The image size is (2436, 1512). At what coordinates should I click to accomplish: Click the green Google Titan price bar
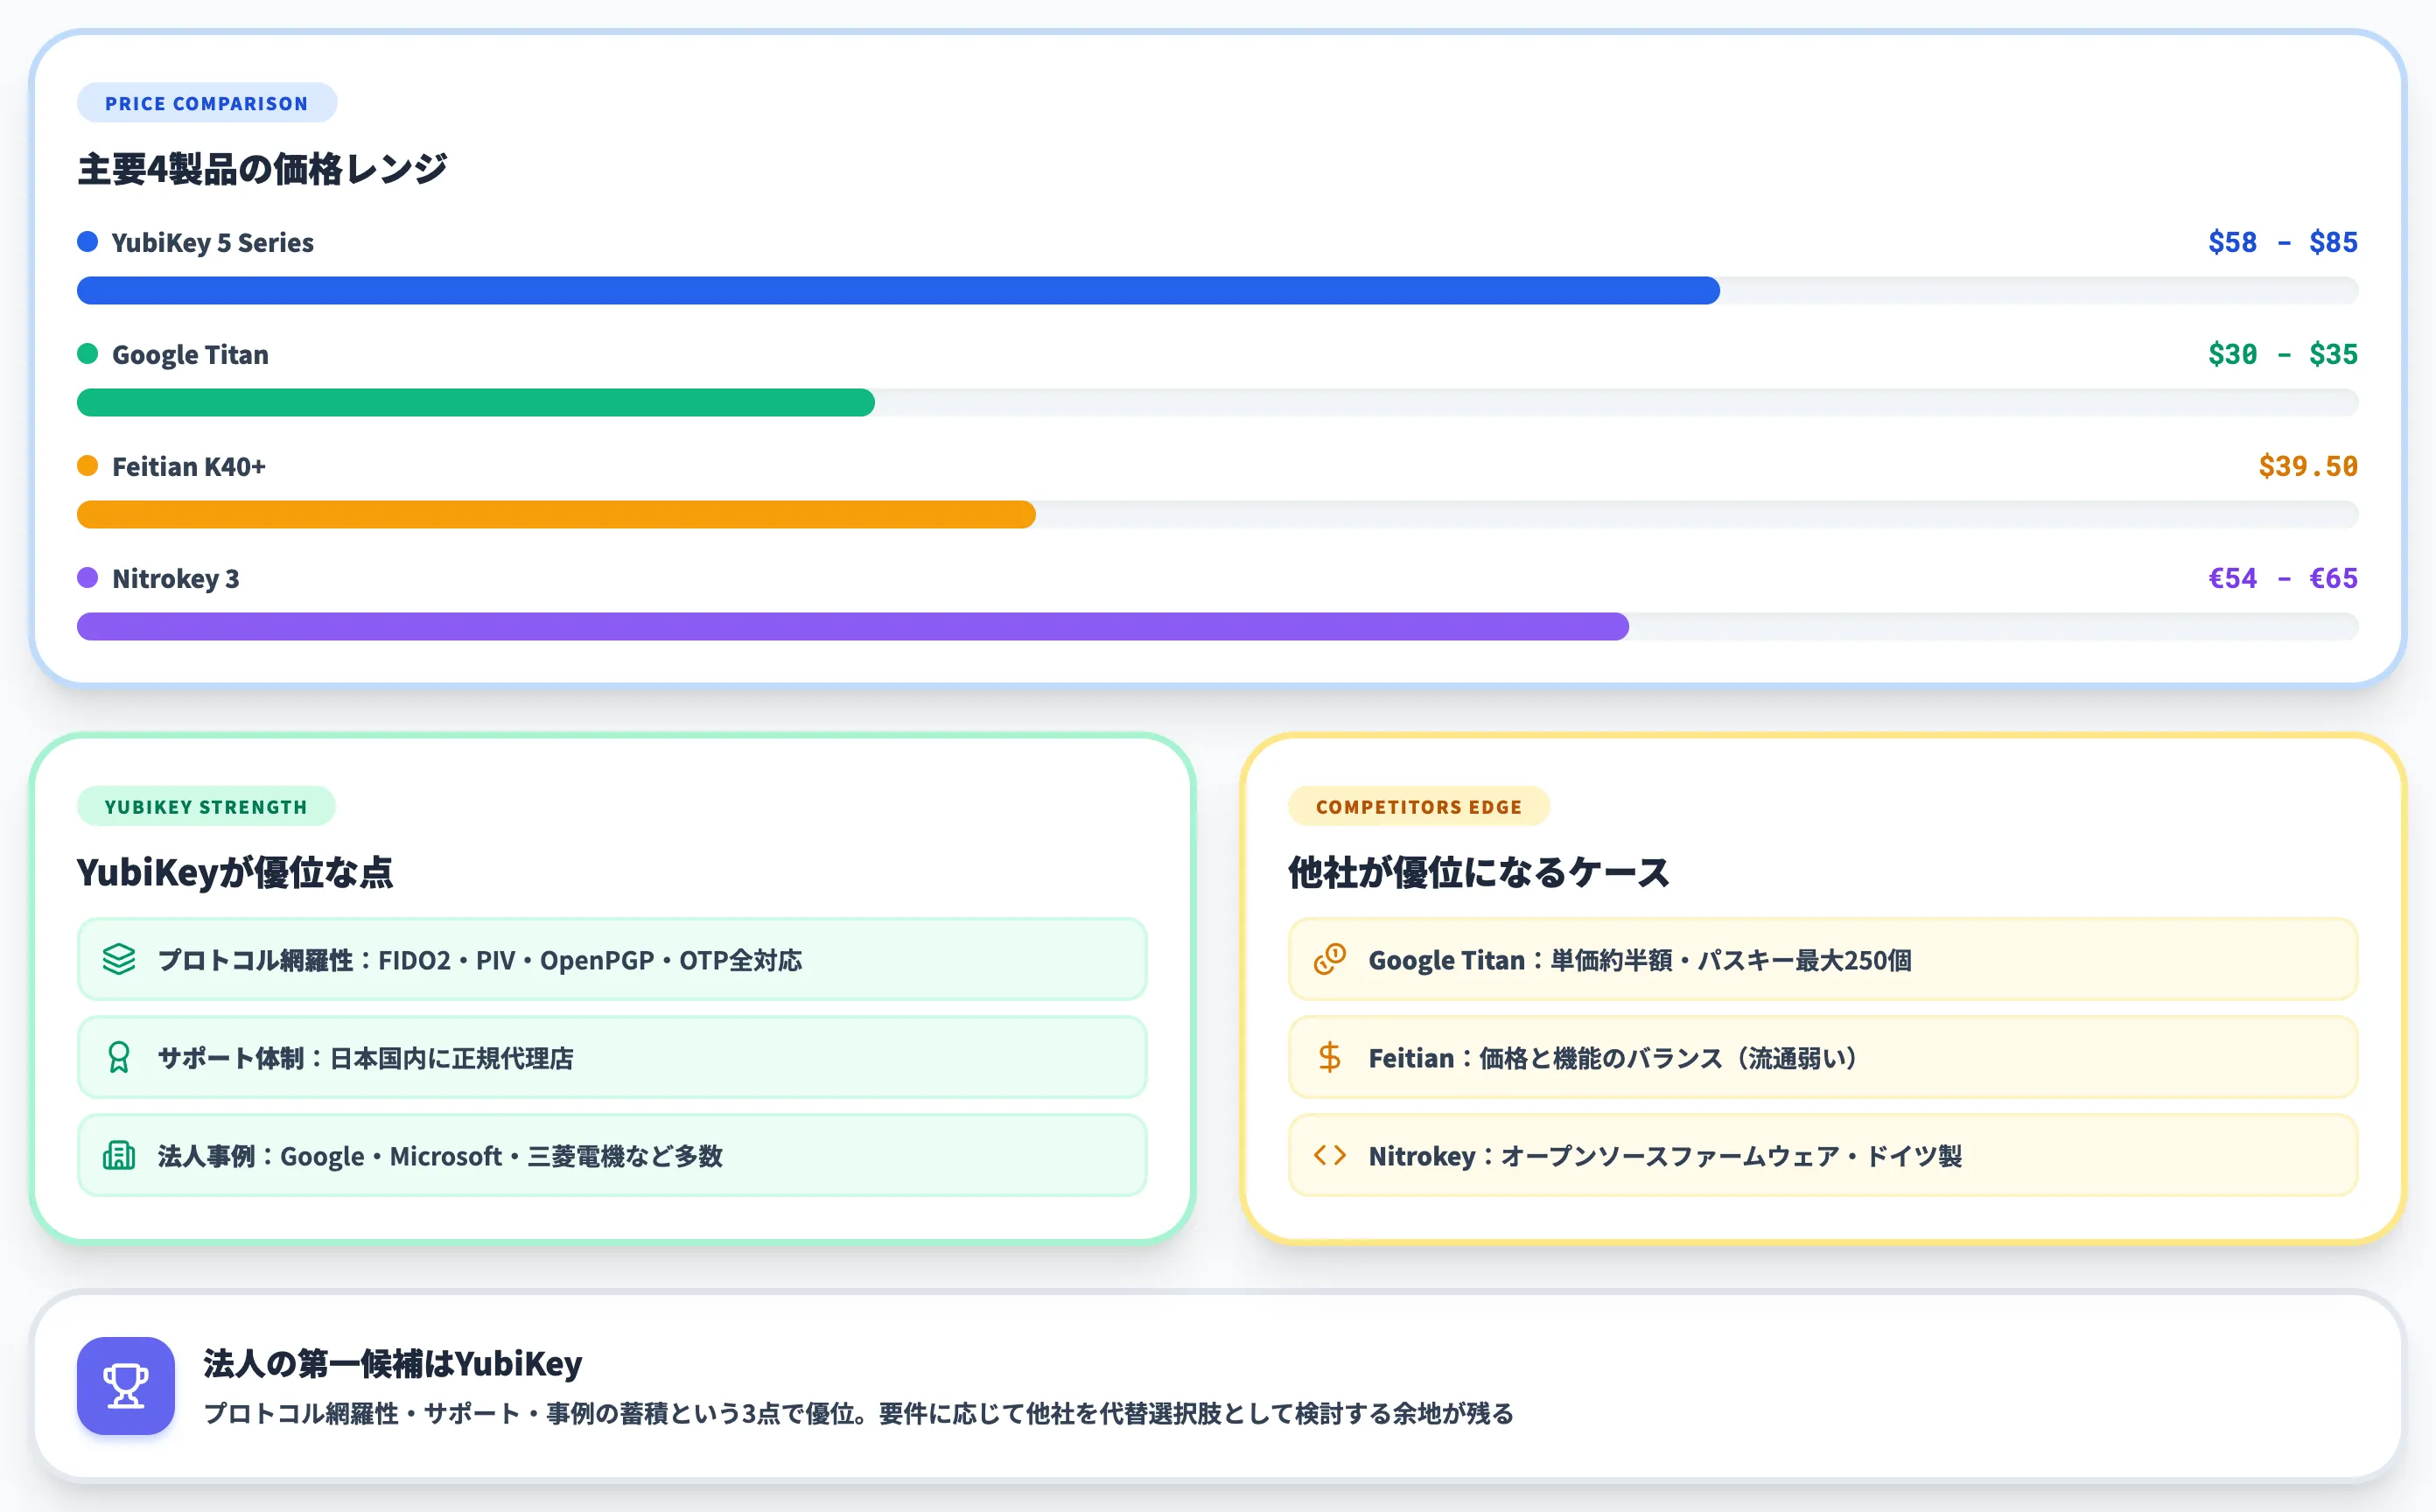(476, 403)
